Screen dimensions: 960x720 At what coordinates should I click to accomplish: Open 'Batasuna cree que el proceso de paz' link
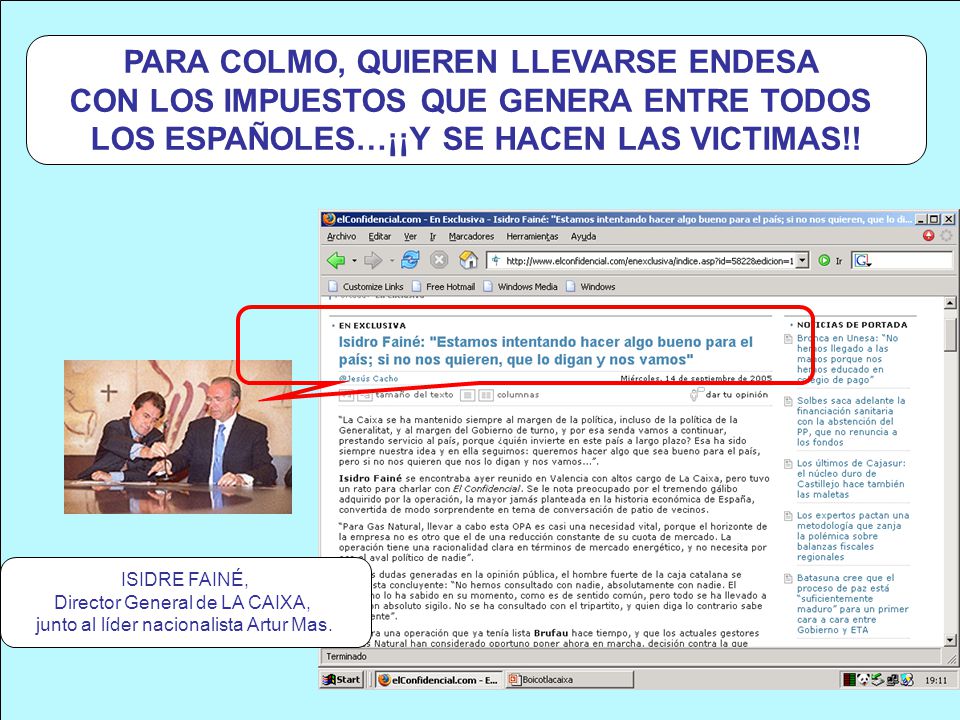[x=852, y=604]
